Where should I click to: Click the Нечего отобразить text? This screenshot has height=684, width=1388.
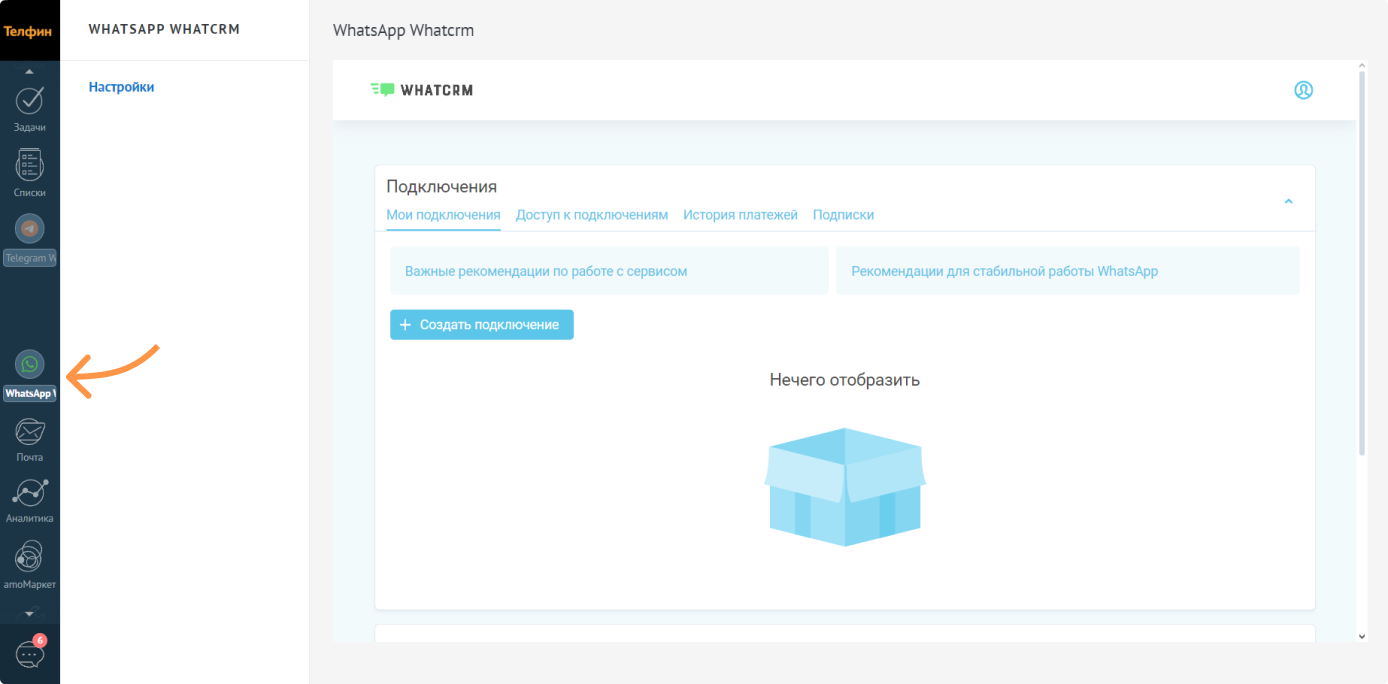pyautogui.click(x=845, y=380)
